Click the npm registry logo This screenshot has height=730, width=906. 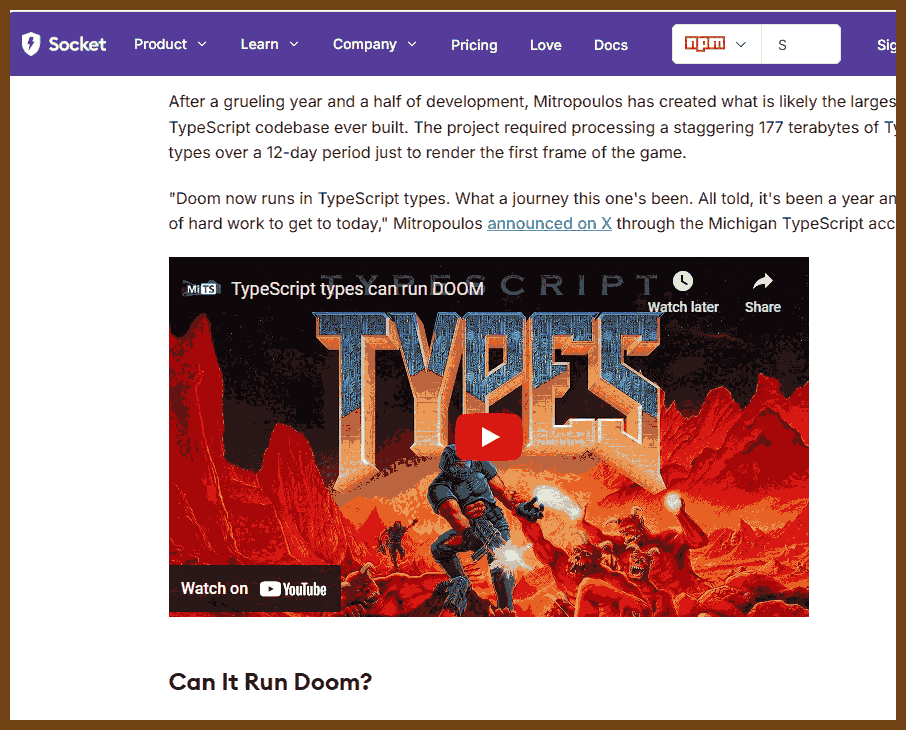pyautogui.click(x=704, y=43)
